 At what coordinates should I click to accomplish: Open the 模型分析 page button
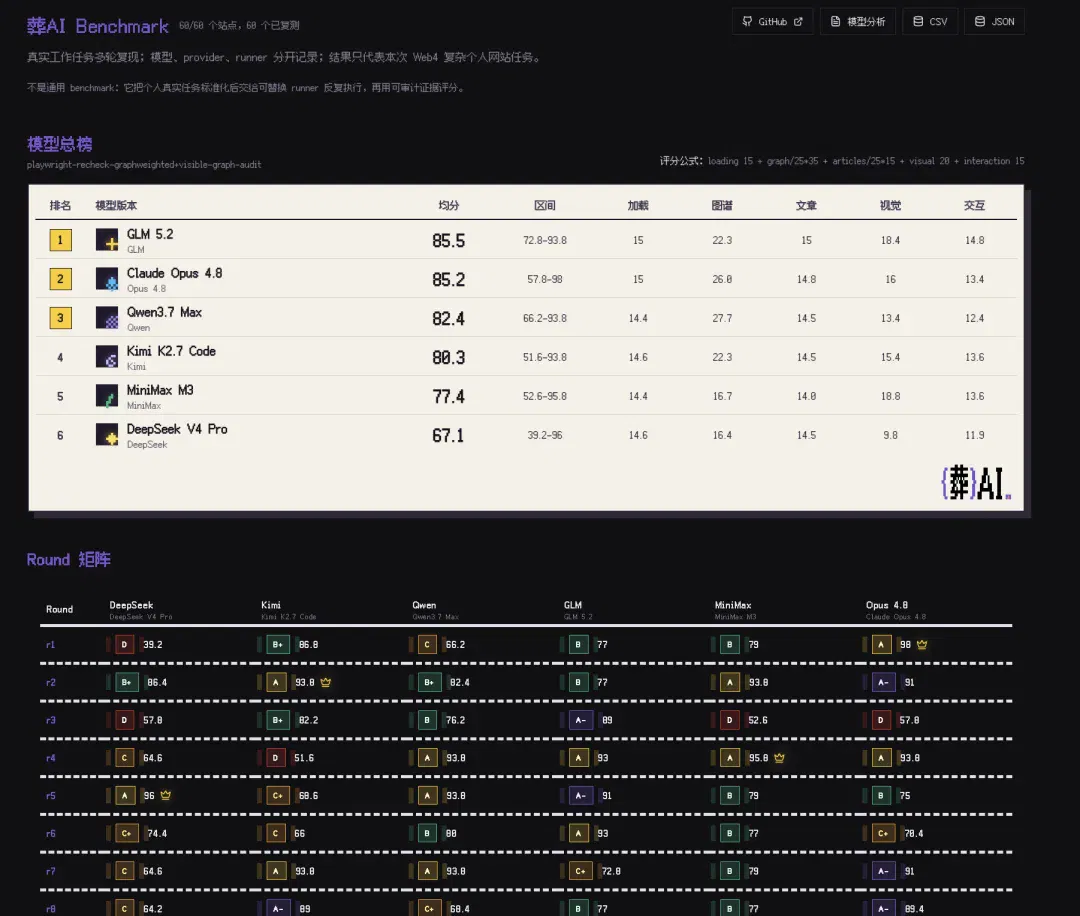[858, 21]
